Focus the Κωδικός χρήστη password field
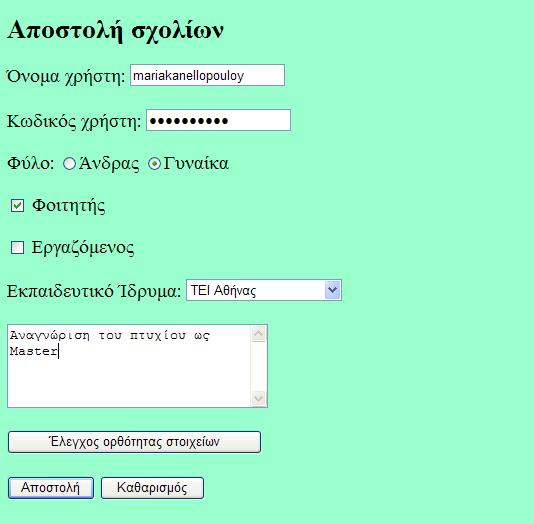The image size is (534, 524). tap(218, 120)
